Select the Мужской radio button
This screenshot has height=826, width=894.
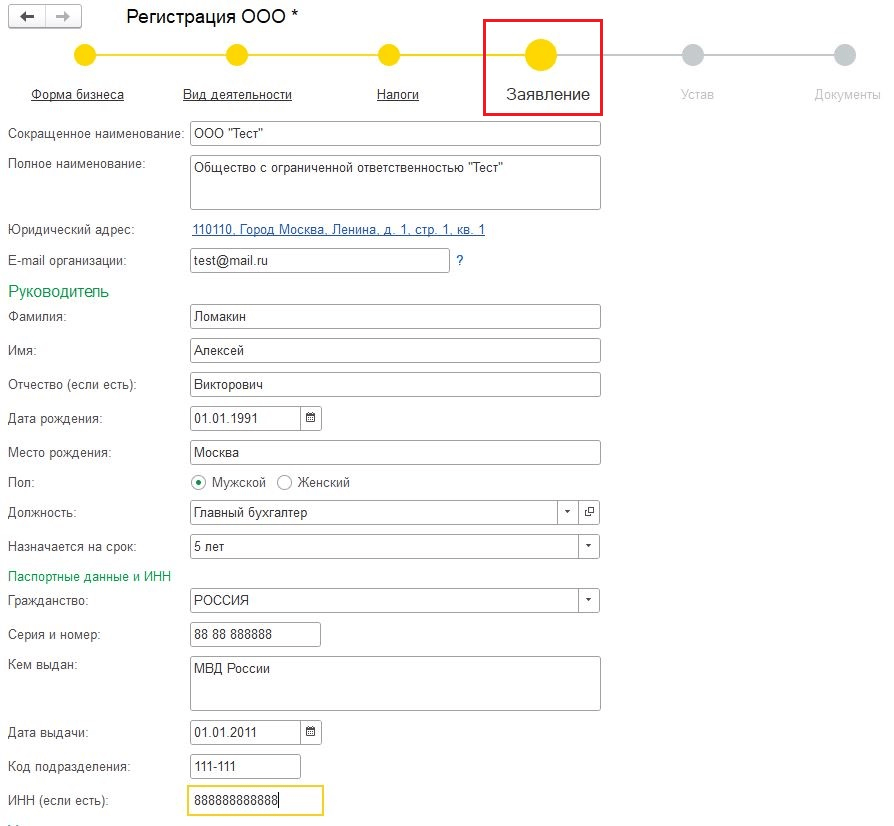(198, 482)
